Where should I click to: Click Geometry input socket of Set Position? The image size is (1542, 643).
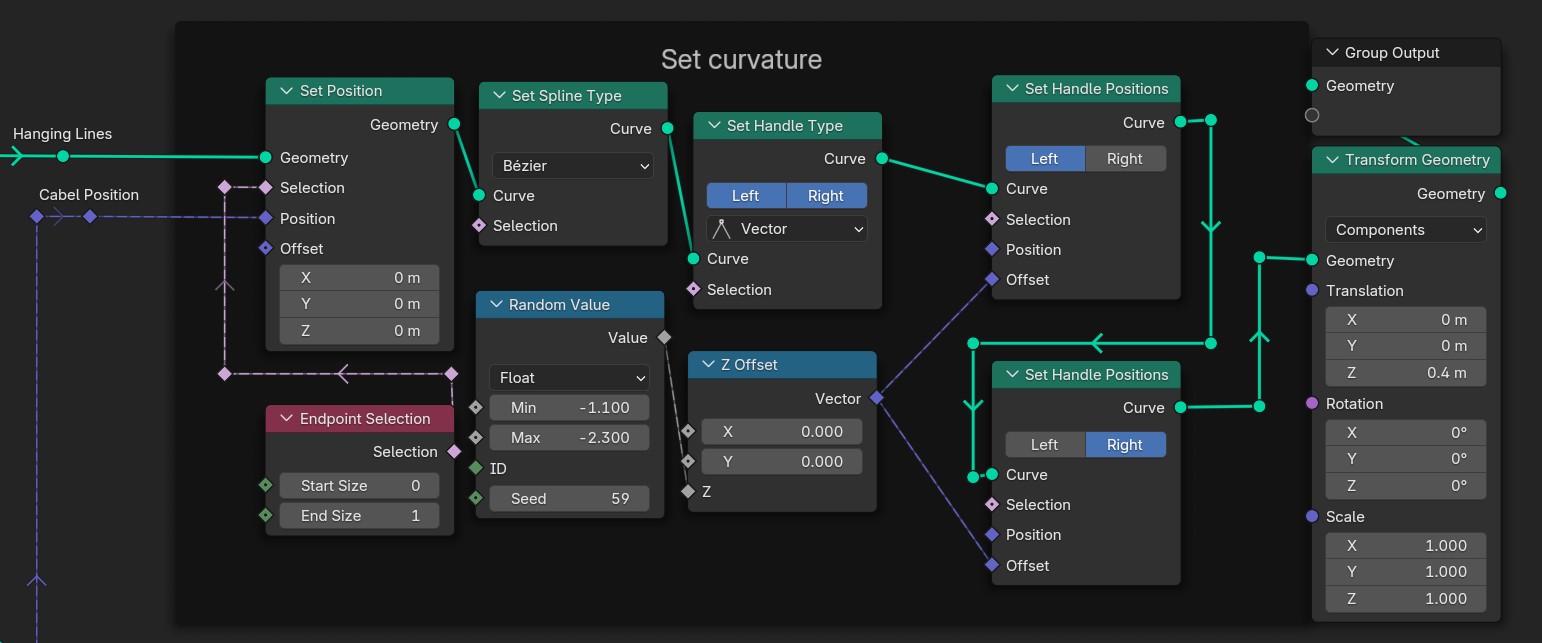click(x=265, y=157)
